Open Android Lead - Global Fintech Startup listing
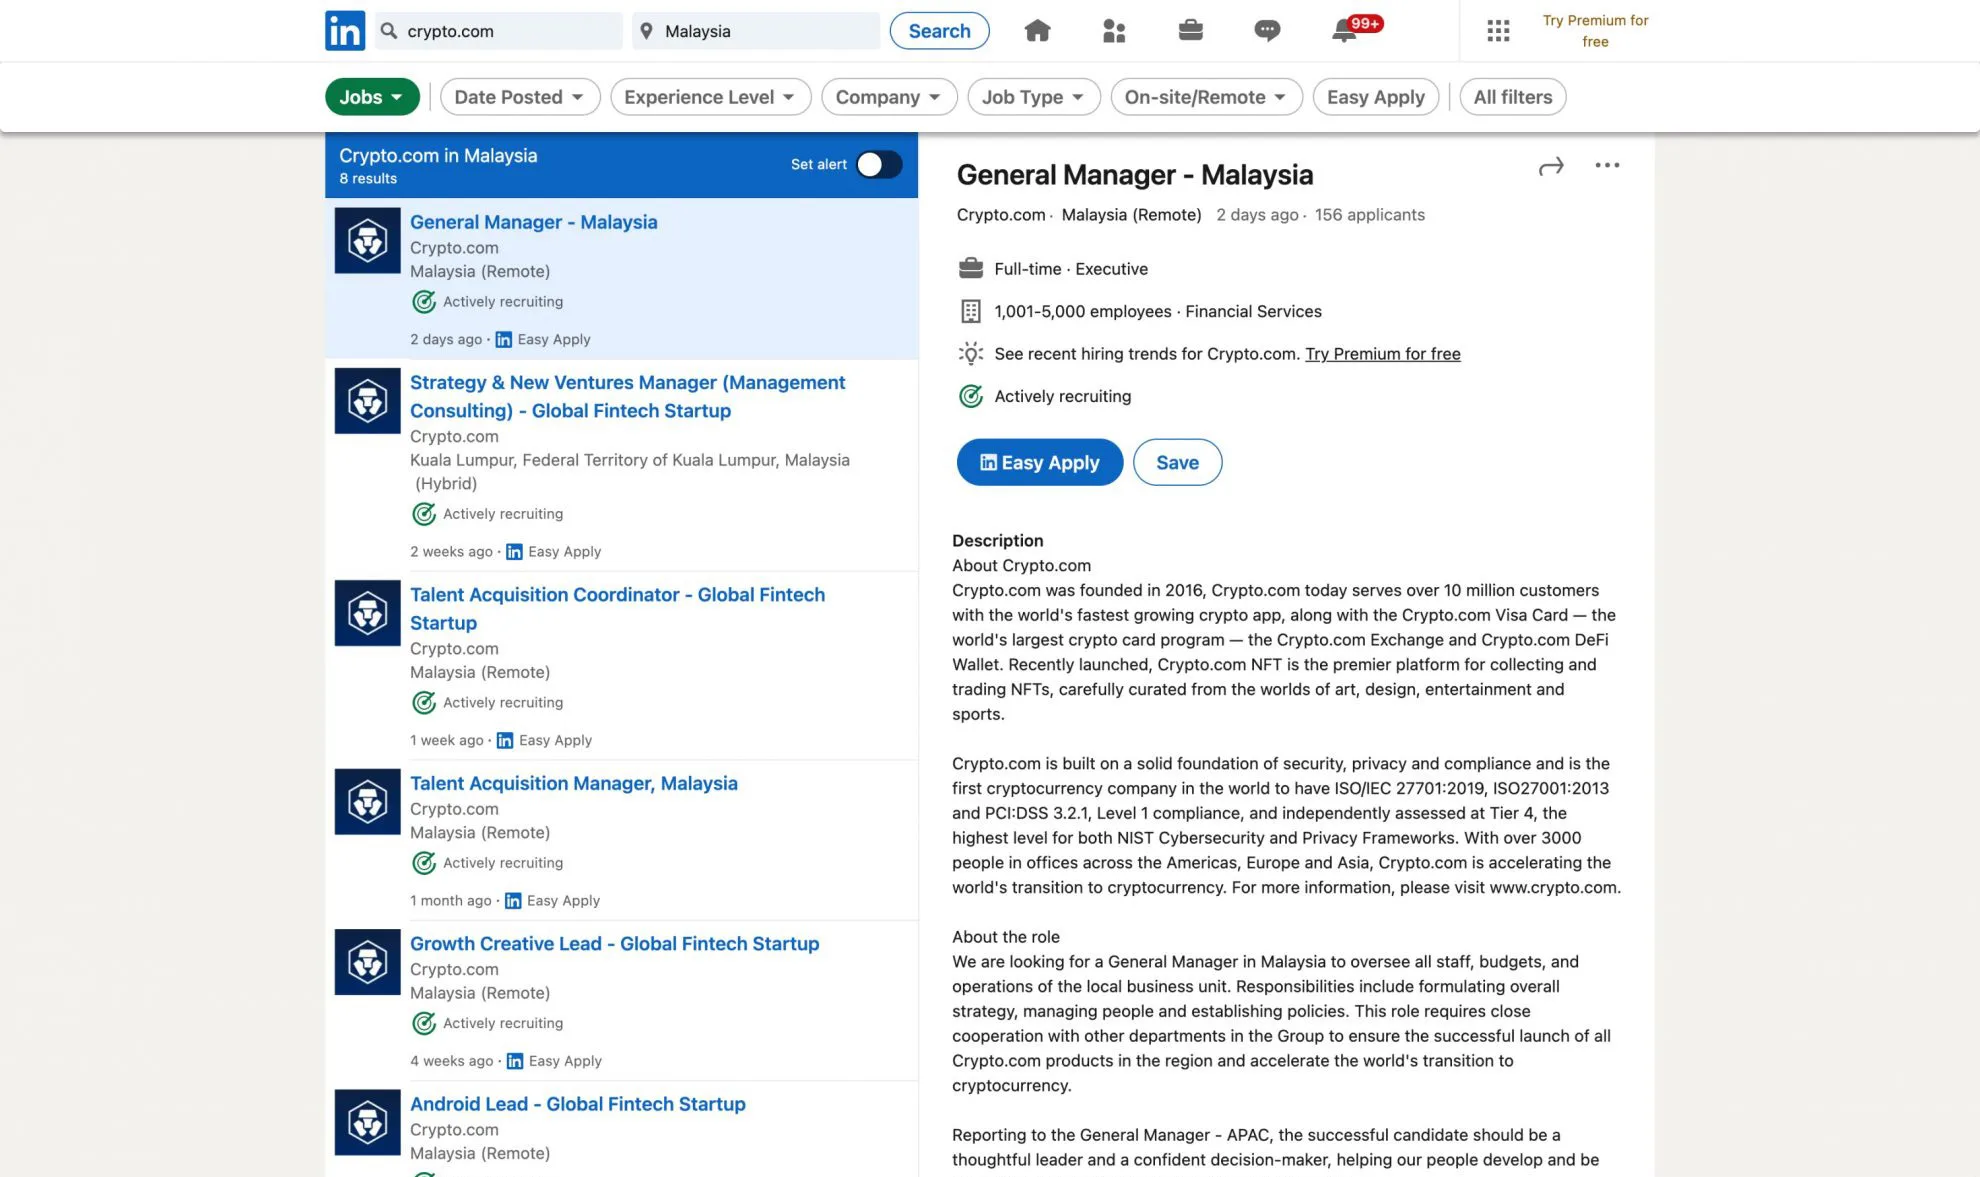Image resolution: width=1980 pixels, height=1177 pixels. pos(577,1104)
